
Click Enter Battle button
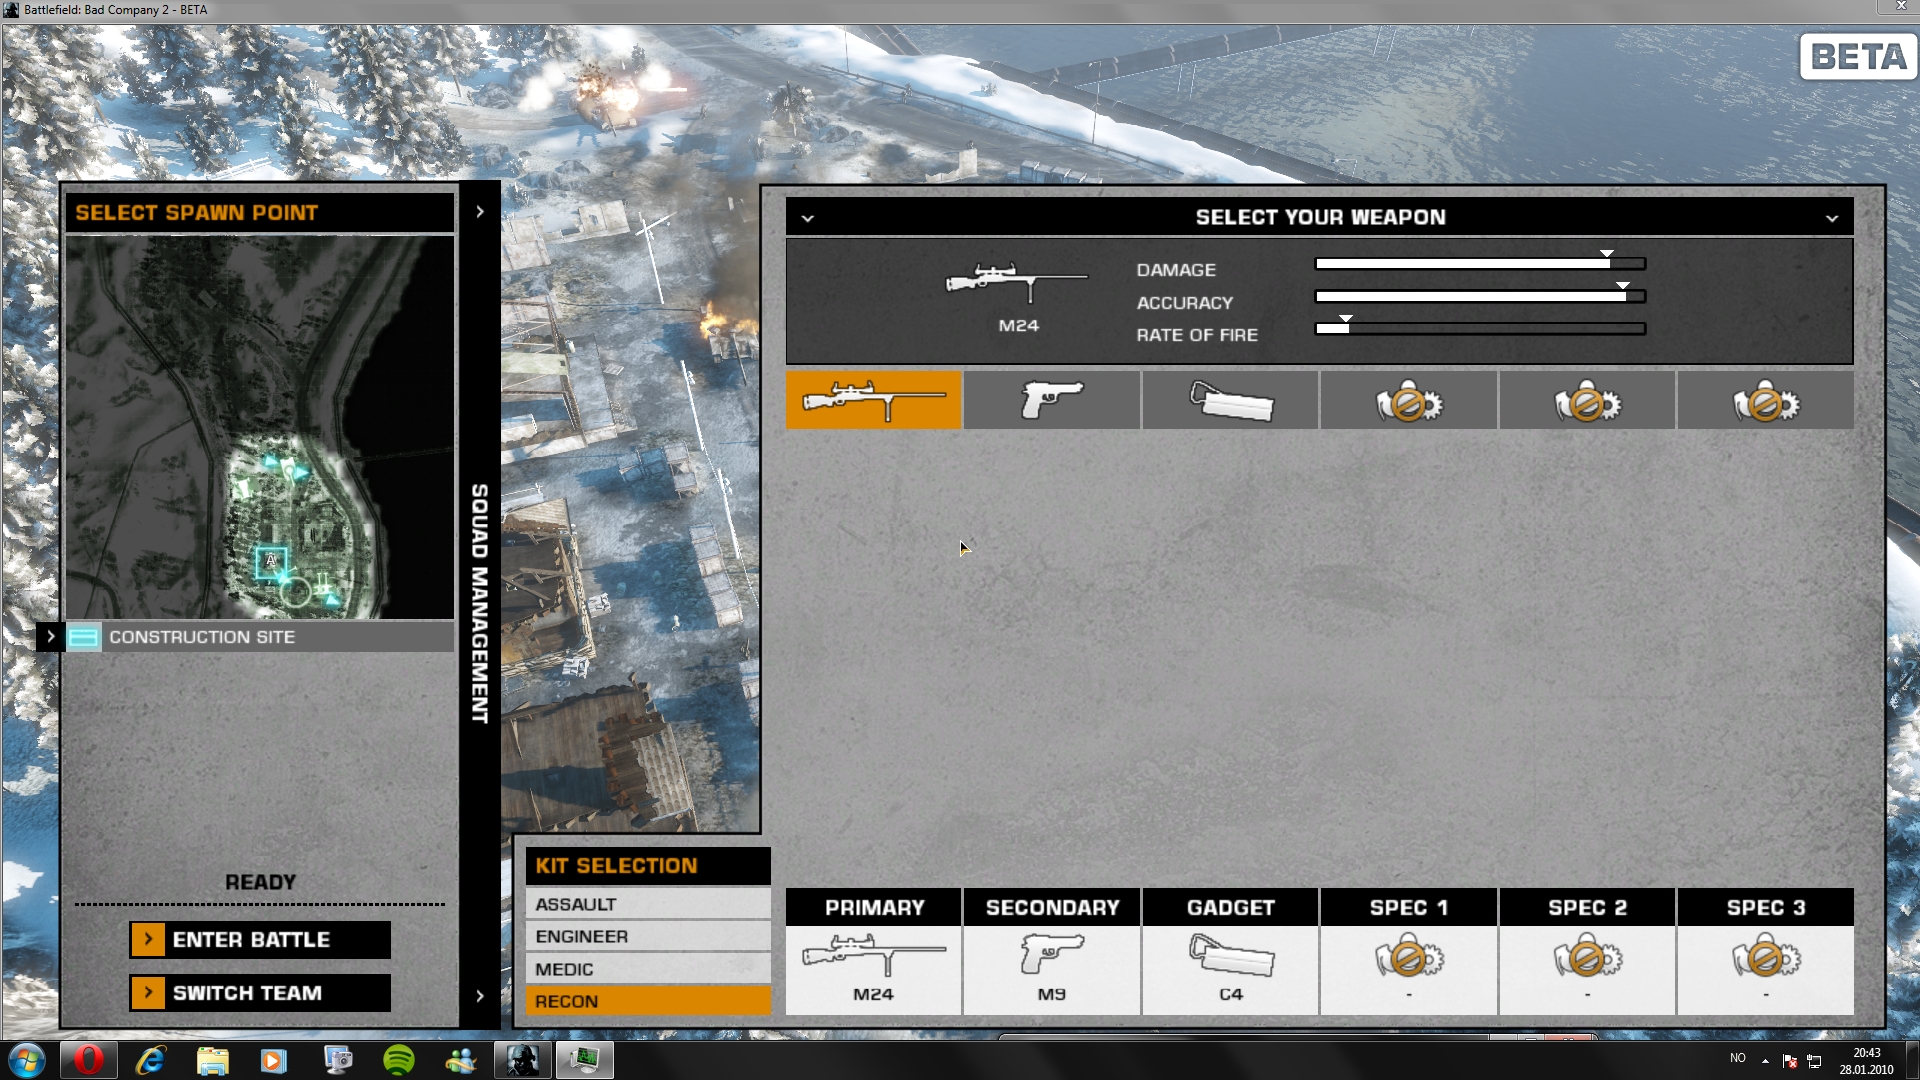[x=260, y=939]
